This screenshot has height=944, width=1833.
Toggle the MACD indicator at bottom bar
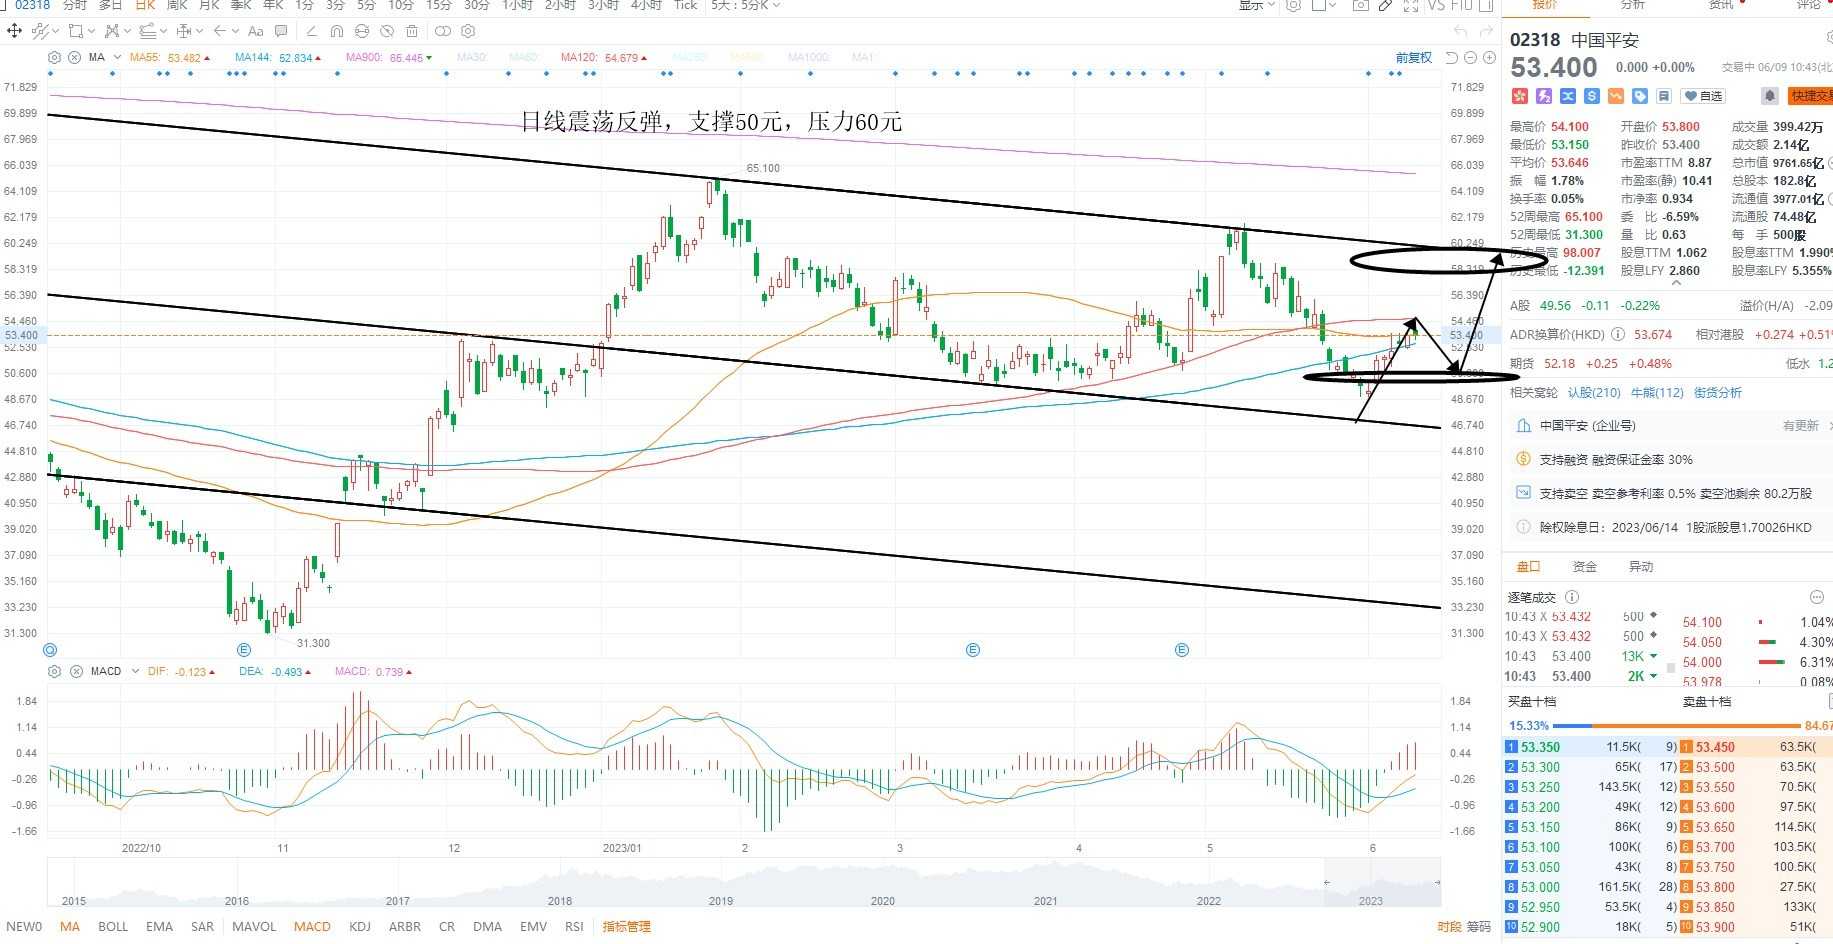312,926
